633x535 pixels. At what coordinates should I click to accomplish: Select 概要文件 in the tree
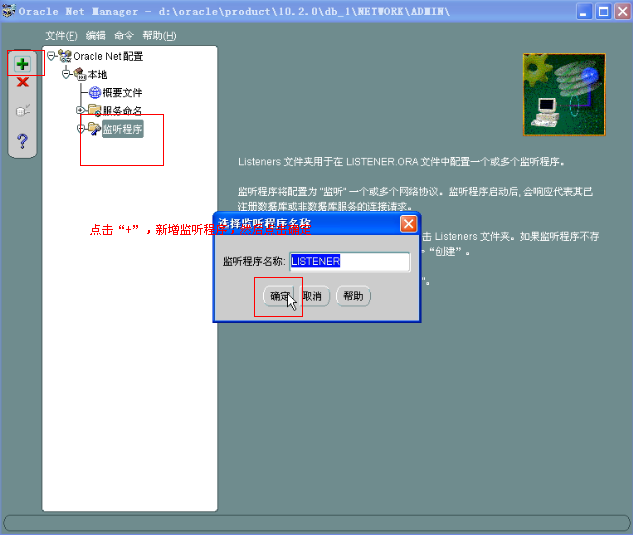click(122, 93)
